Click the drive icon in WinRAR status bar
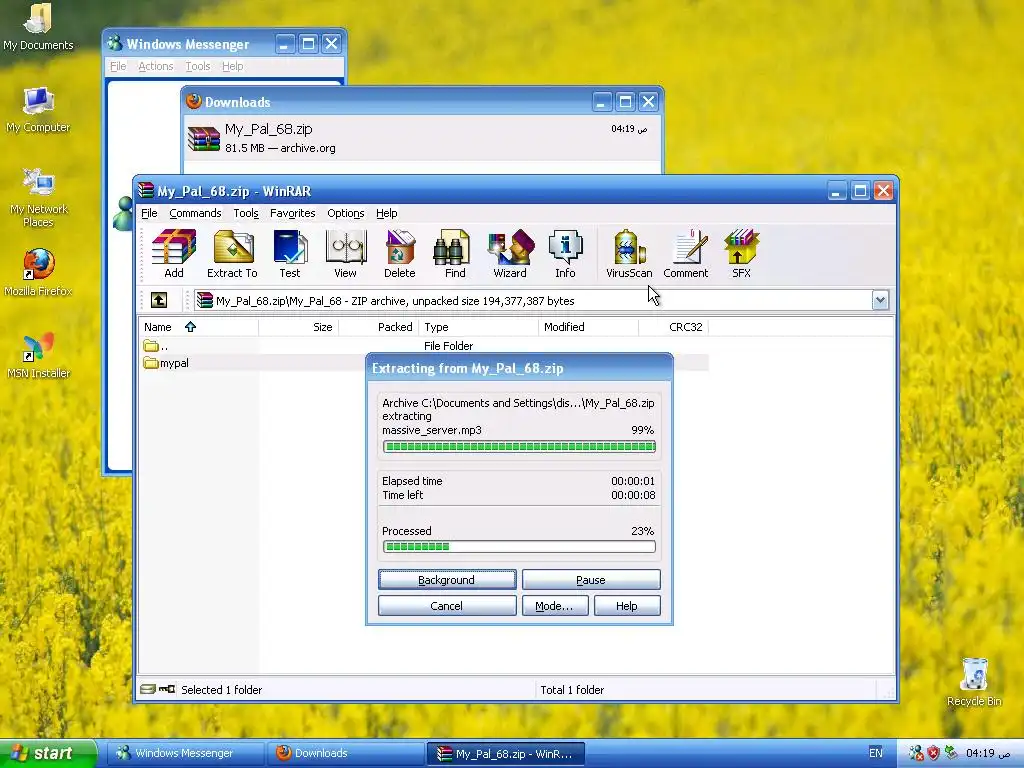 (x=148, y=689)
